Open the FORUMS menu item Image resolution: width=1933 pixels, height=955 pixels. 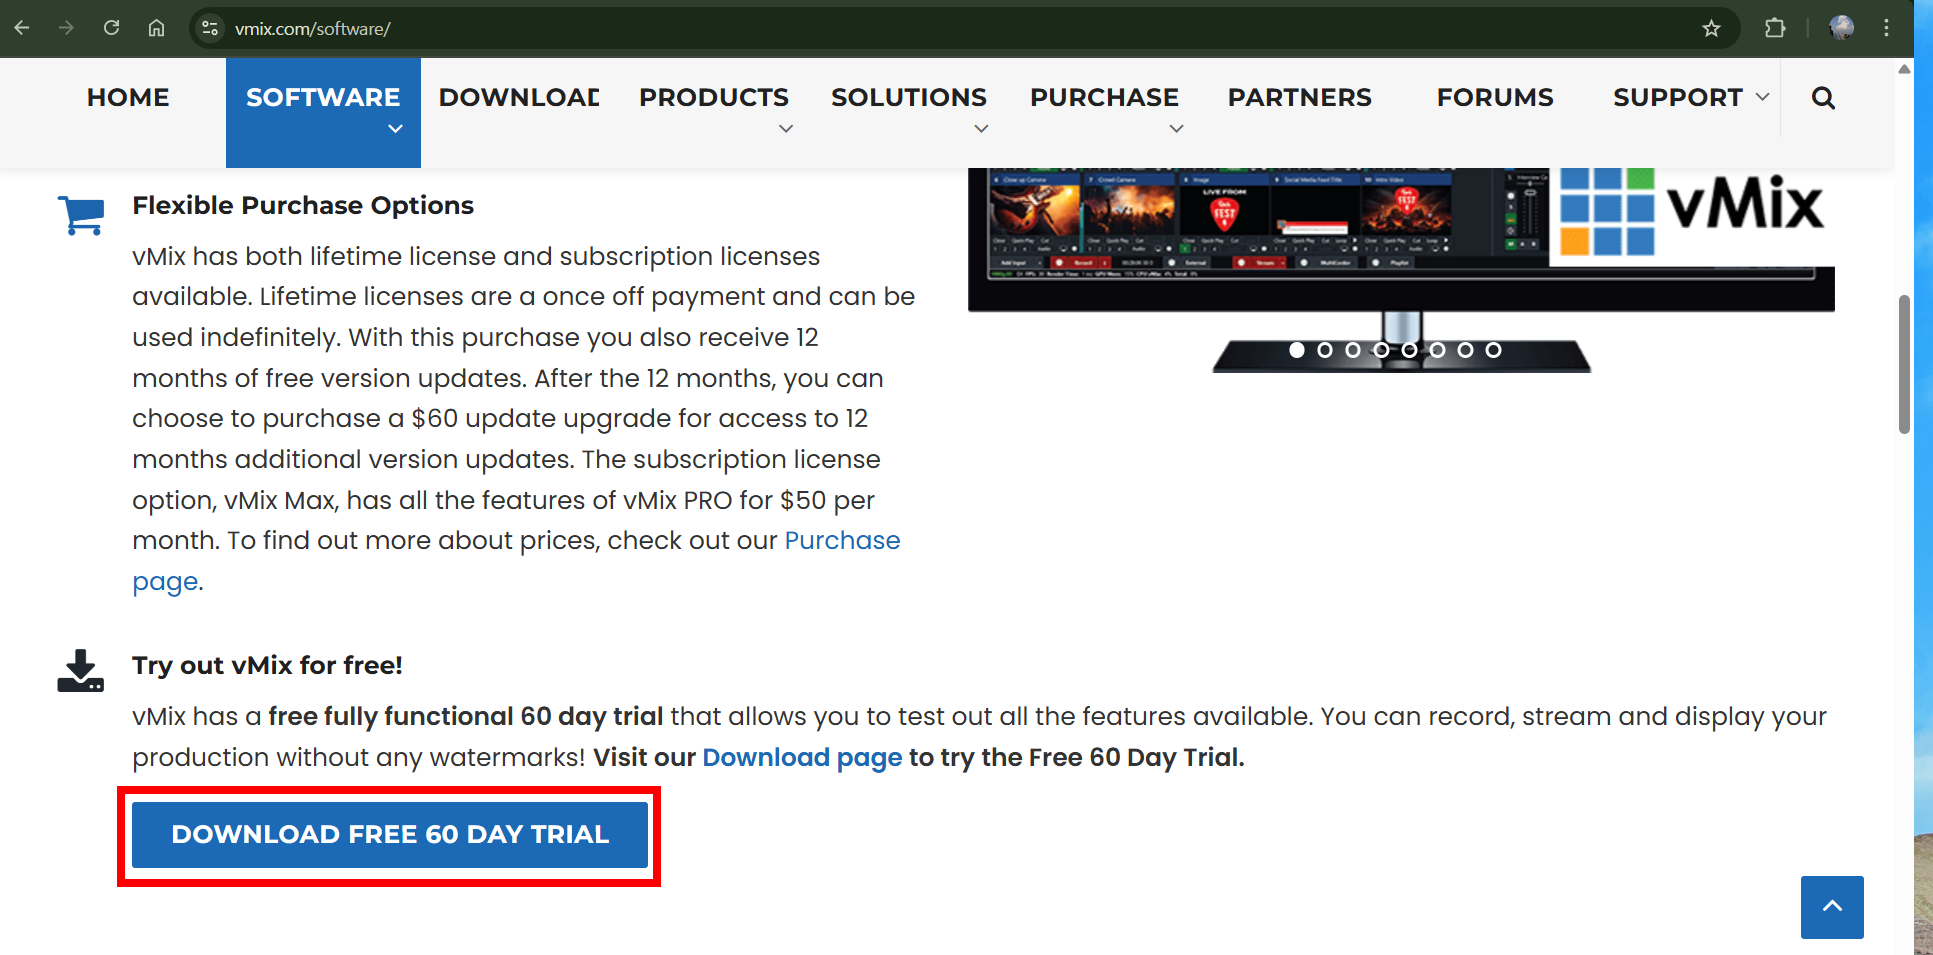click(x=1495, y=98)
